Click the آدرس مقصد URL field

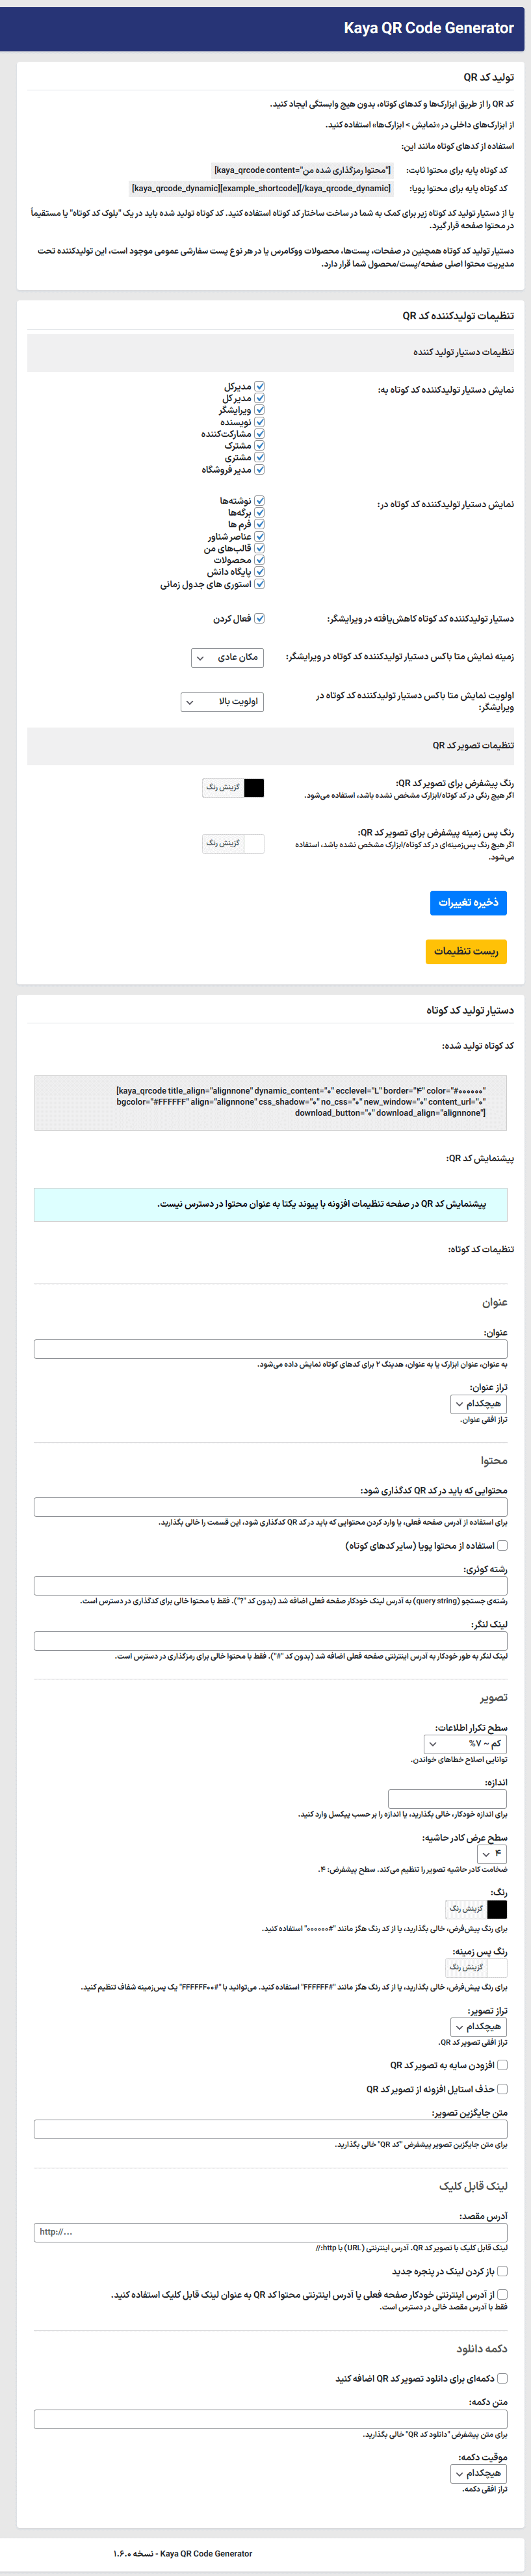click(x=270, y=2232)
